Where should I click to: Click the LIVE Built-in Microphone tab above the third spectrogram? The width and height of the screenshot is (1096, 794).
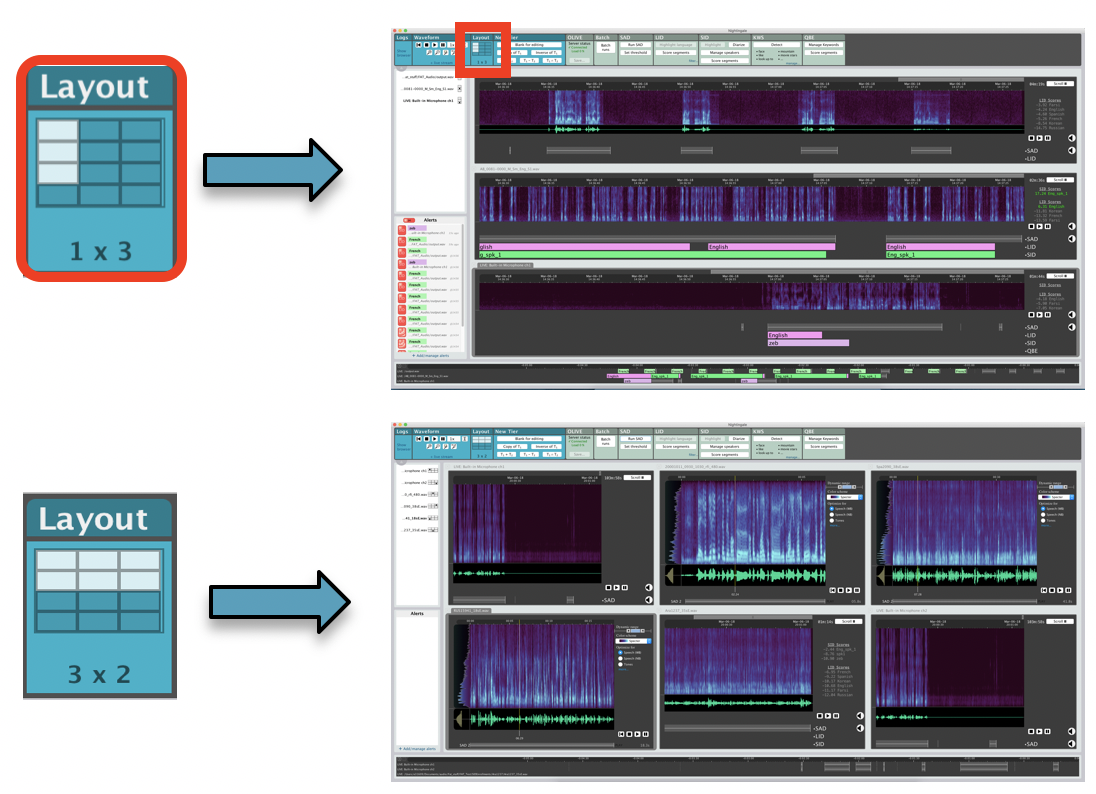506,265
